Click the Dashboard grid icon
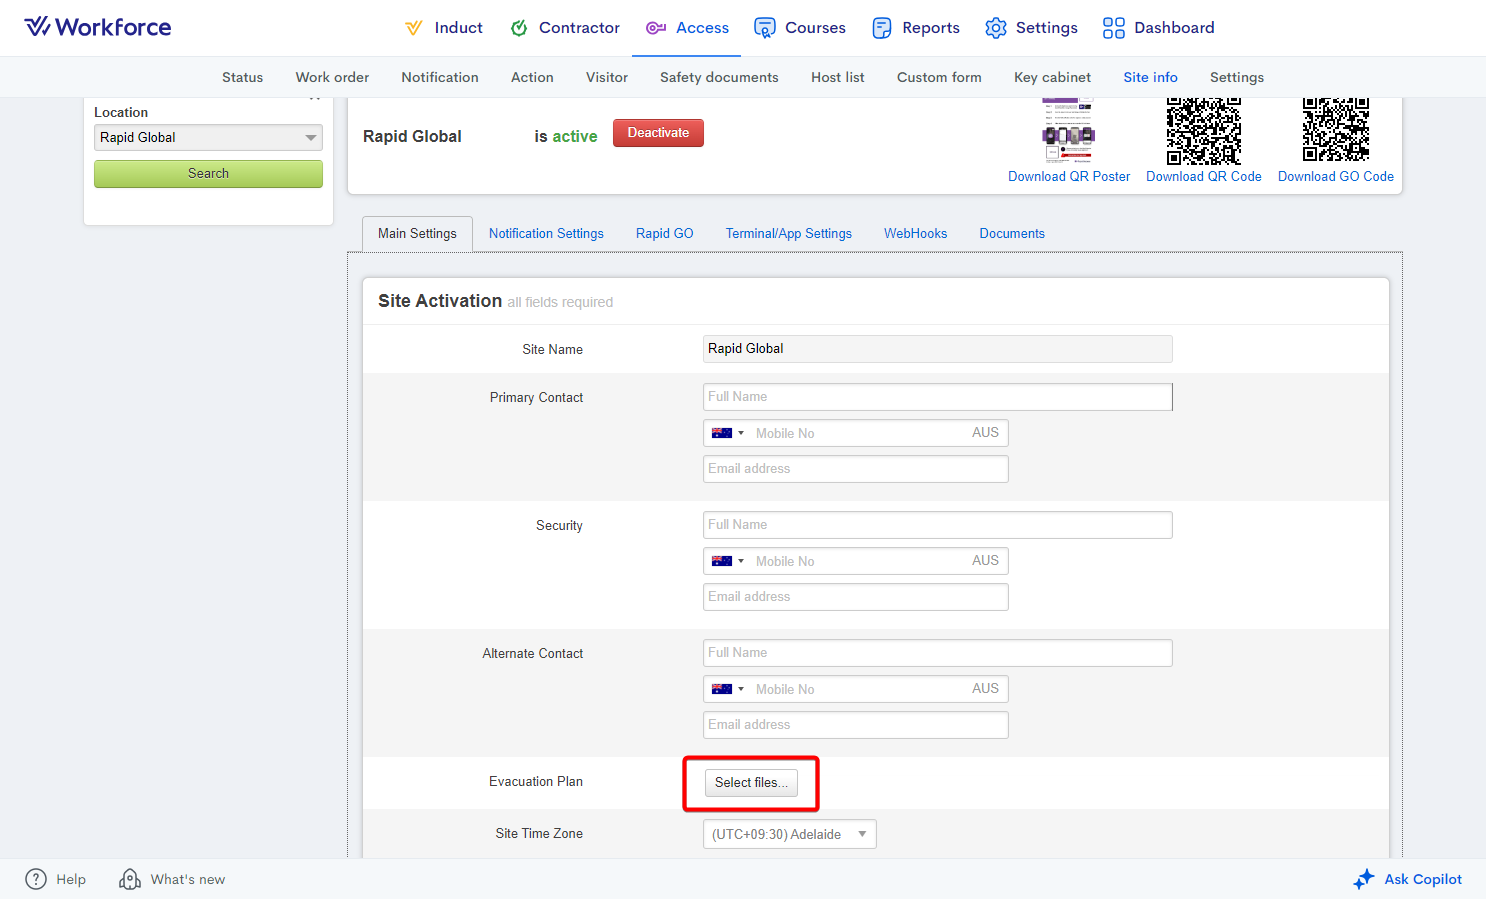The image size is (1486, 899). click(x=1114, y=28)
